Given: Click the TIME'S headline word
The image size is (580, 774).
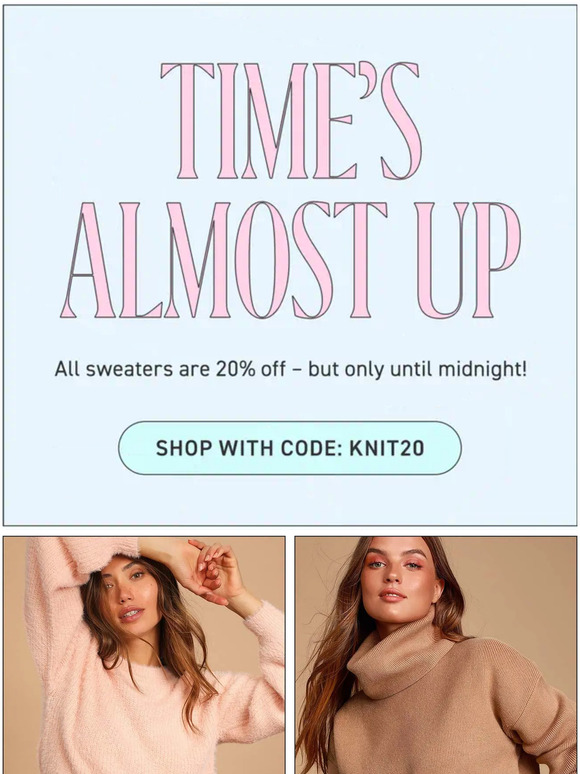Looking at the screenshot, I should click(x=291, y=120).
